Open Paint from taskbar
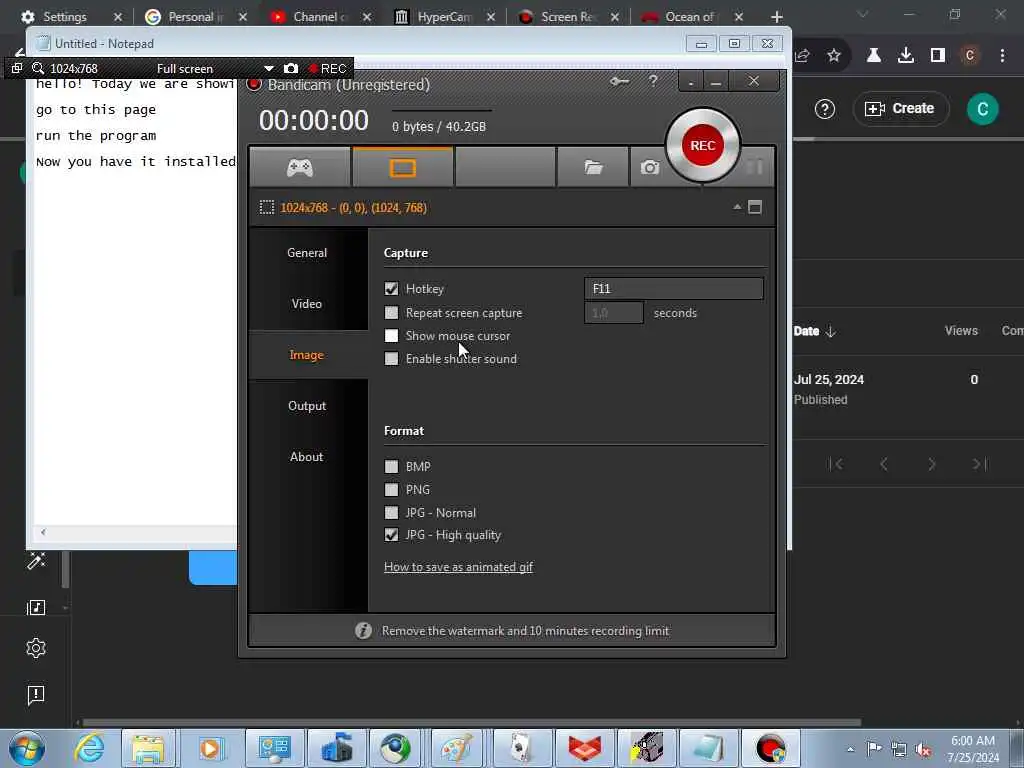Image resolution: width=1024 pixels, height=768 pixels. (x=458, y=748)
